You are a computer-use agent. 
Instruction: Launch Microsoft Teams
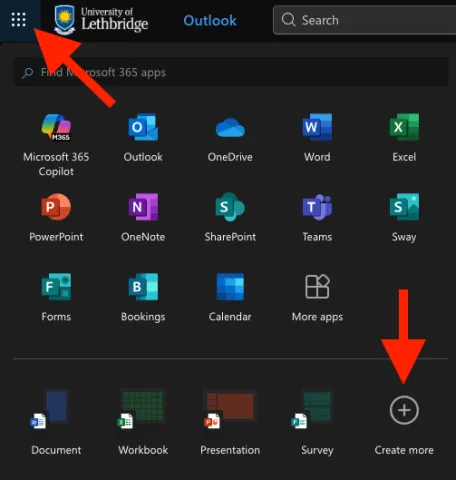pos(317,218)
